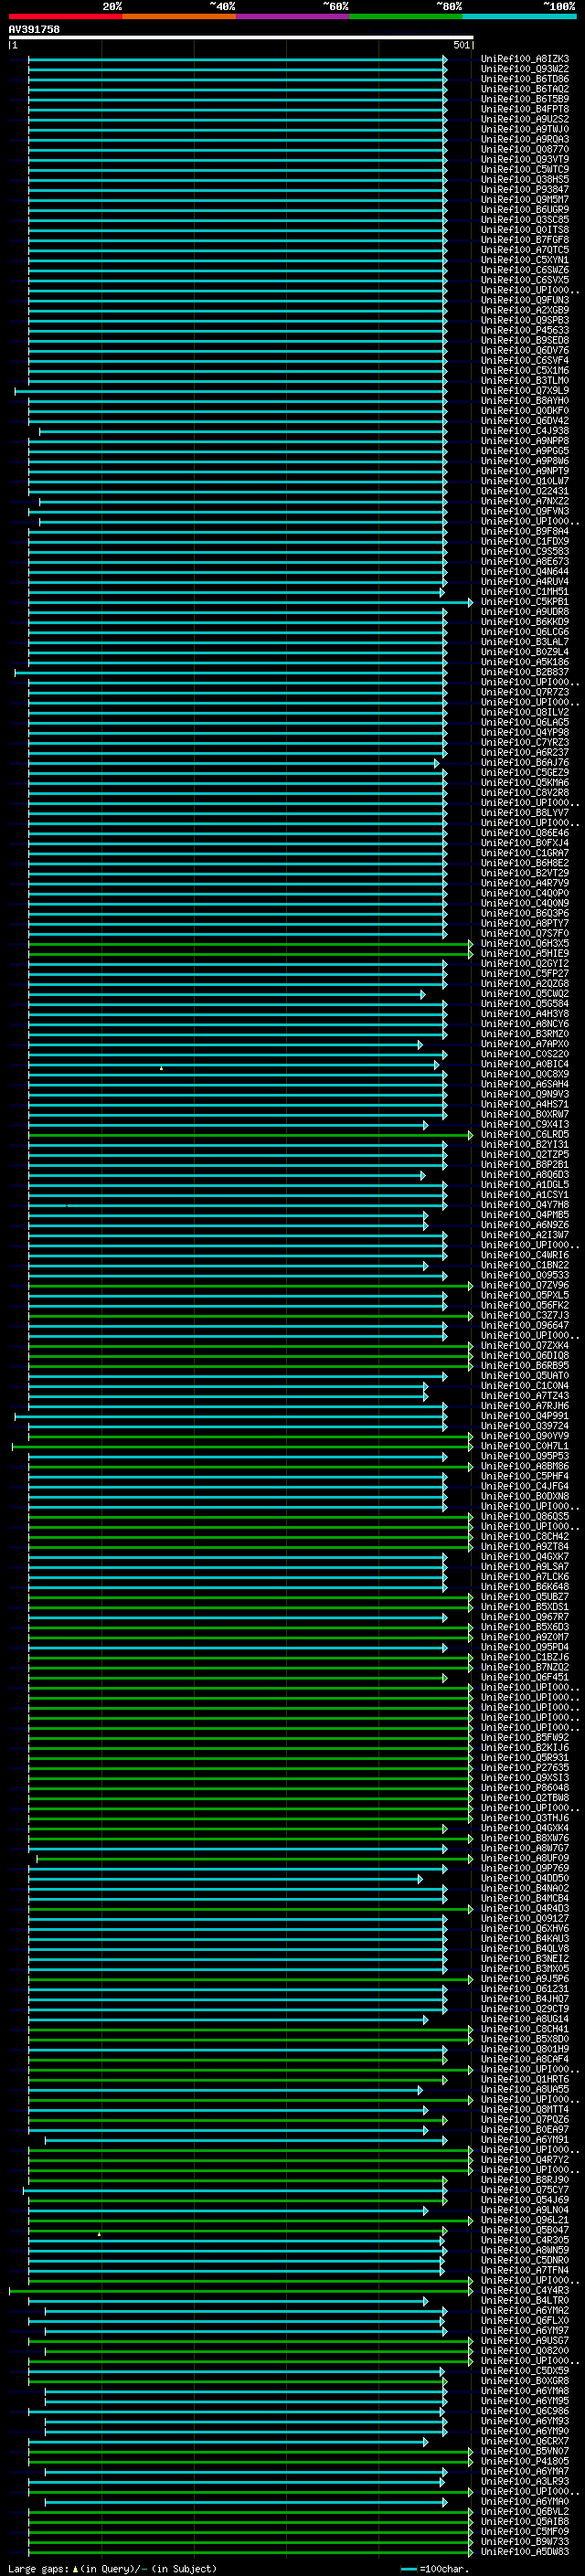The image size is (585, 2576).
Task: Click the orange ~40% identity legend segment
Action: (179, 16)
